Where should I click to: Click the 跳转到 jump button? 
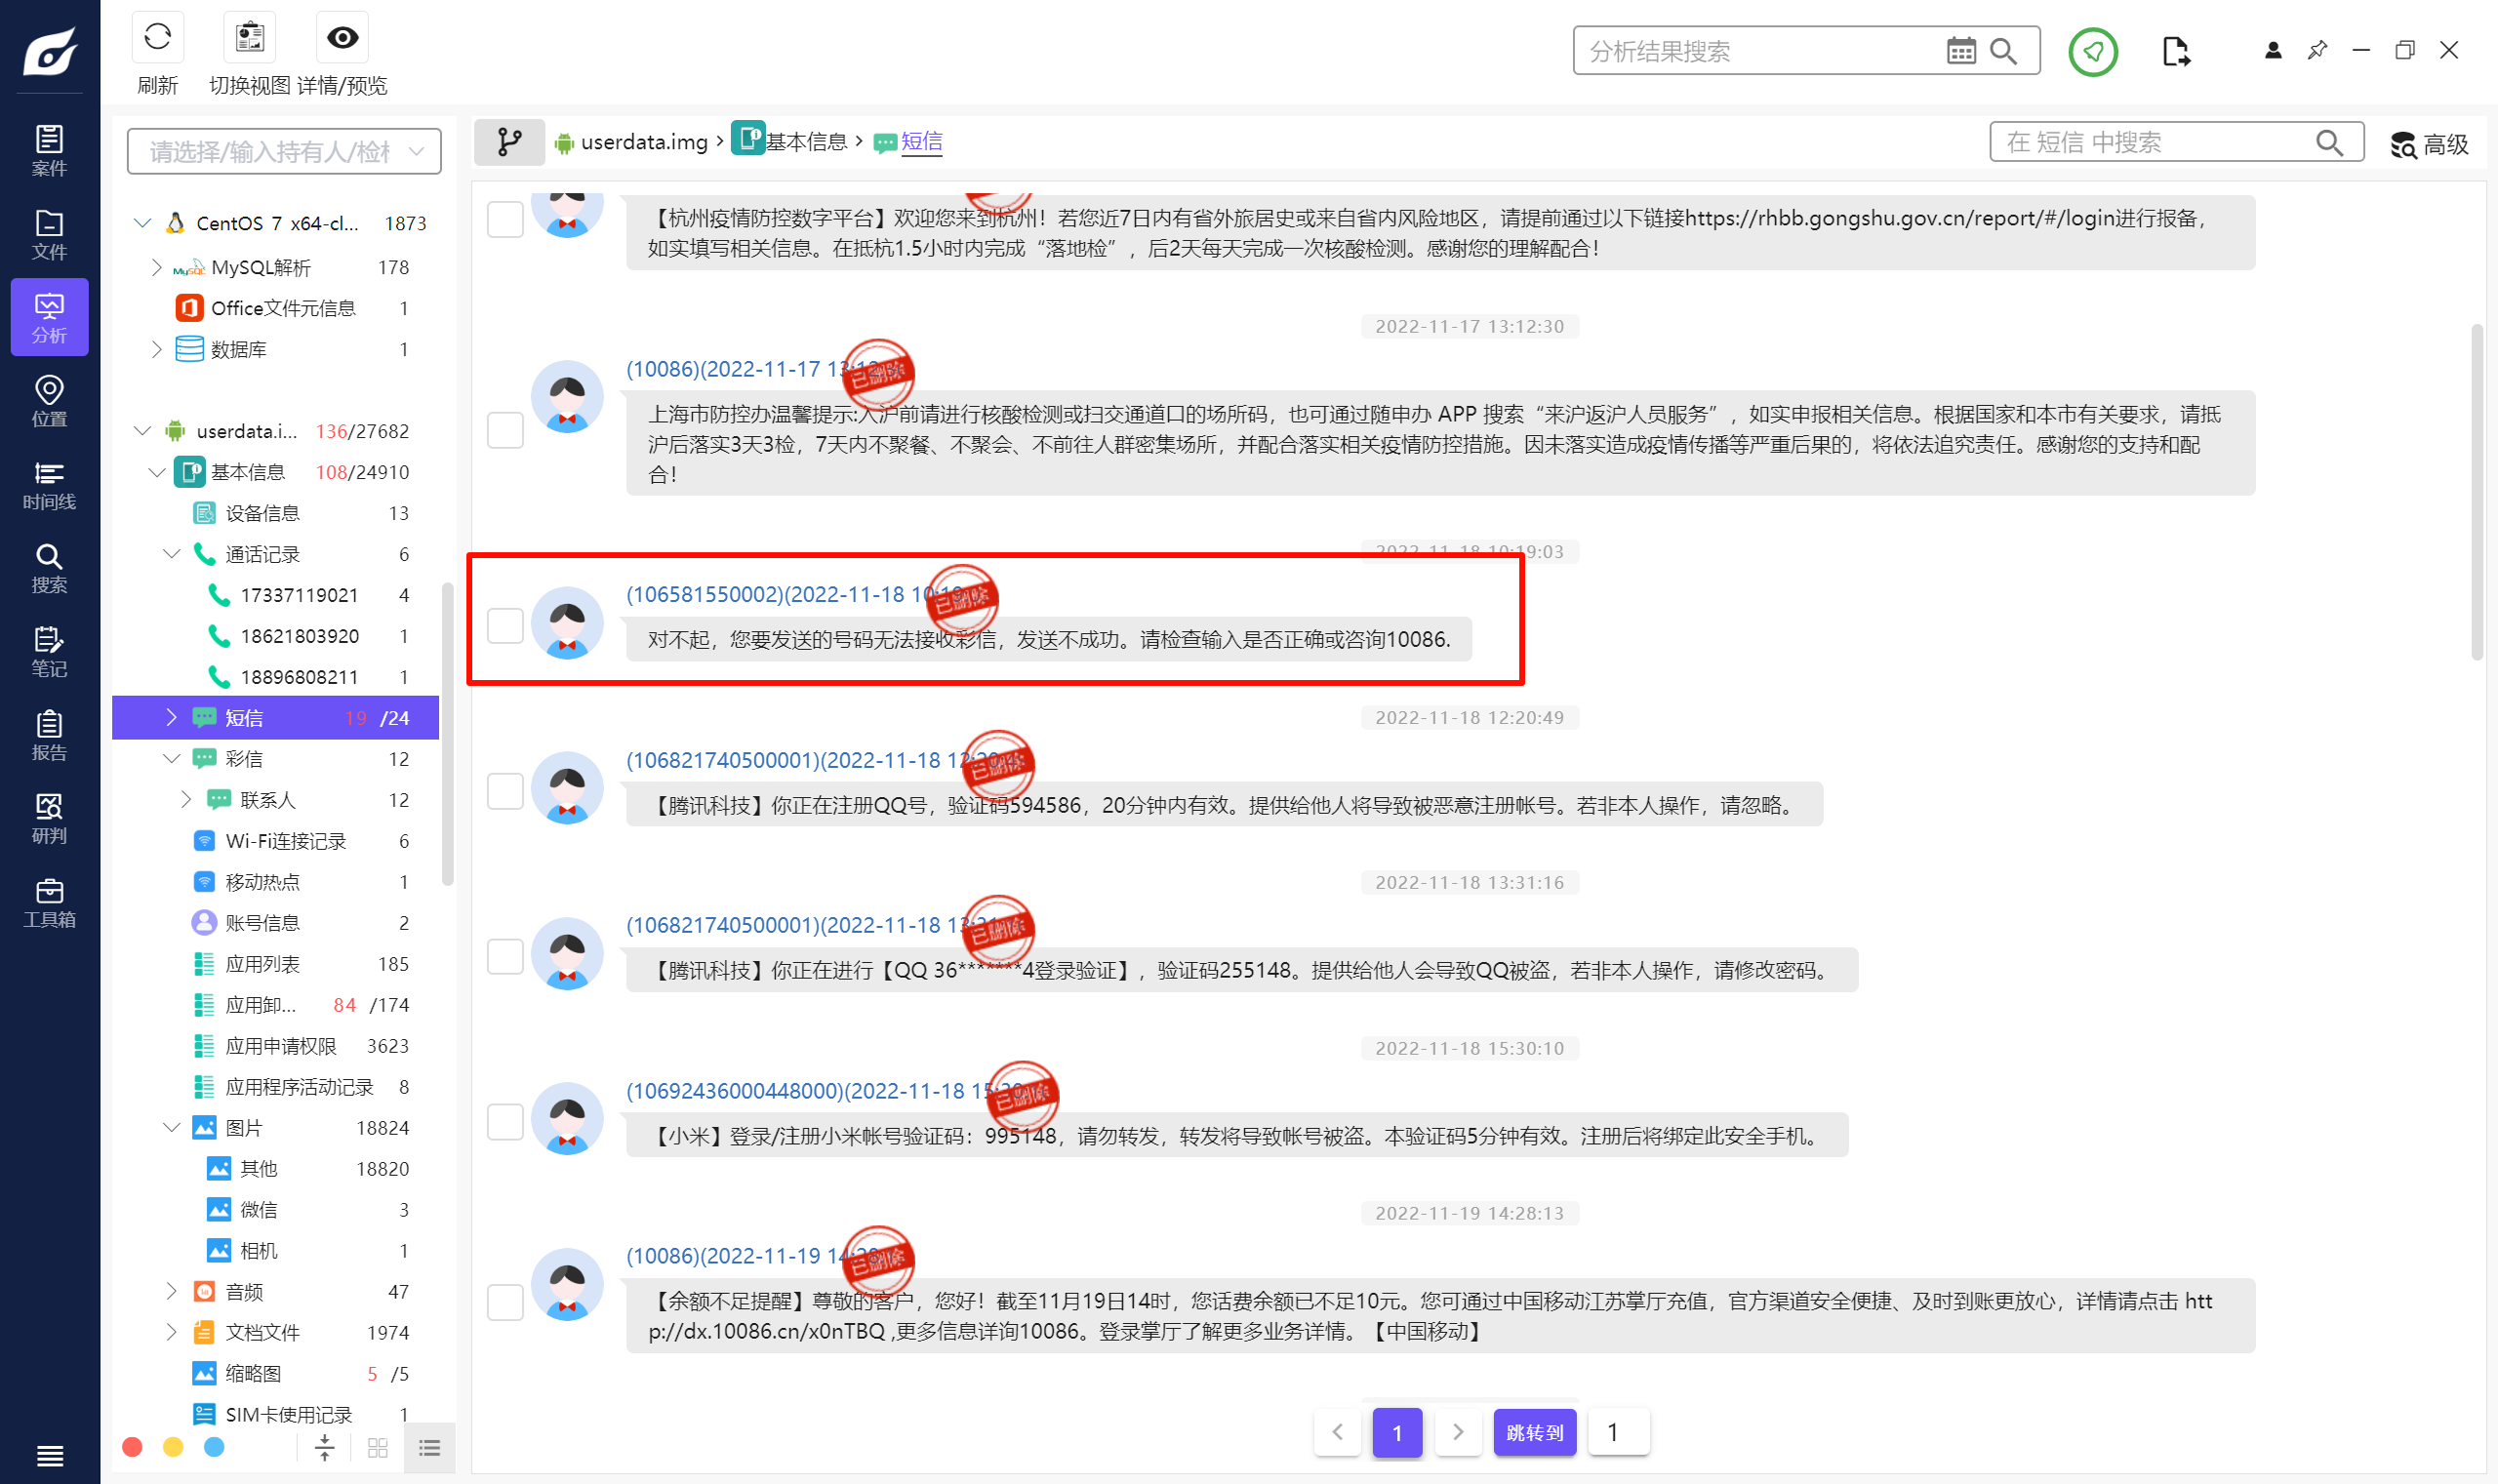pyautogui.click(x=1534, y=1432)
